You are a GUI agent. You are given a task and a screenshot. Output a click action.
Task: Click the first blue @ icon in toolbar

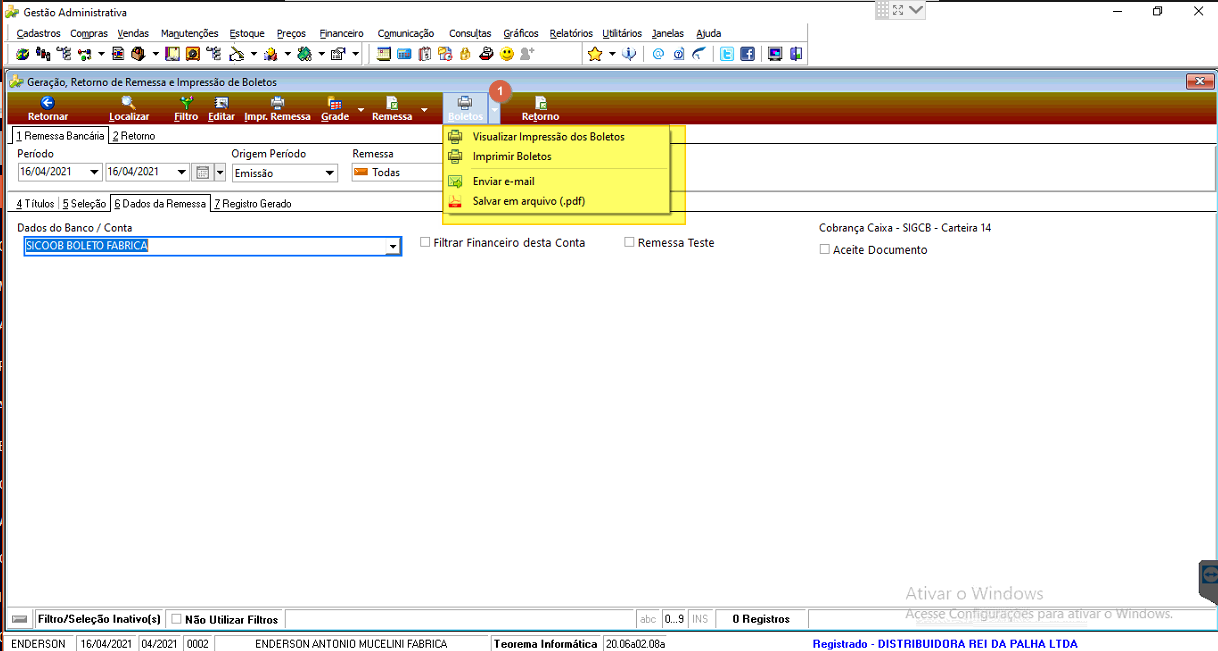pos(658,54)
